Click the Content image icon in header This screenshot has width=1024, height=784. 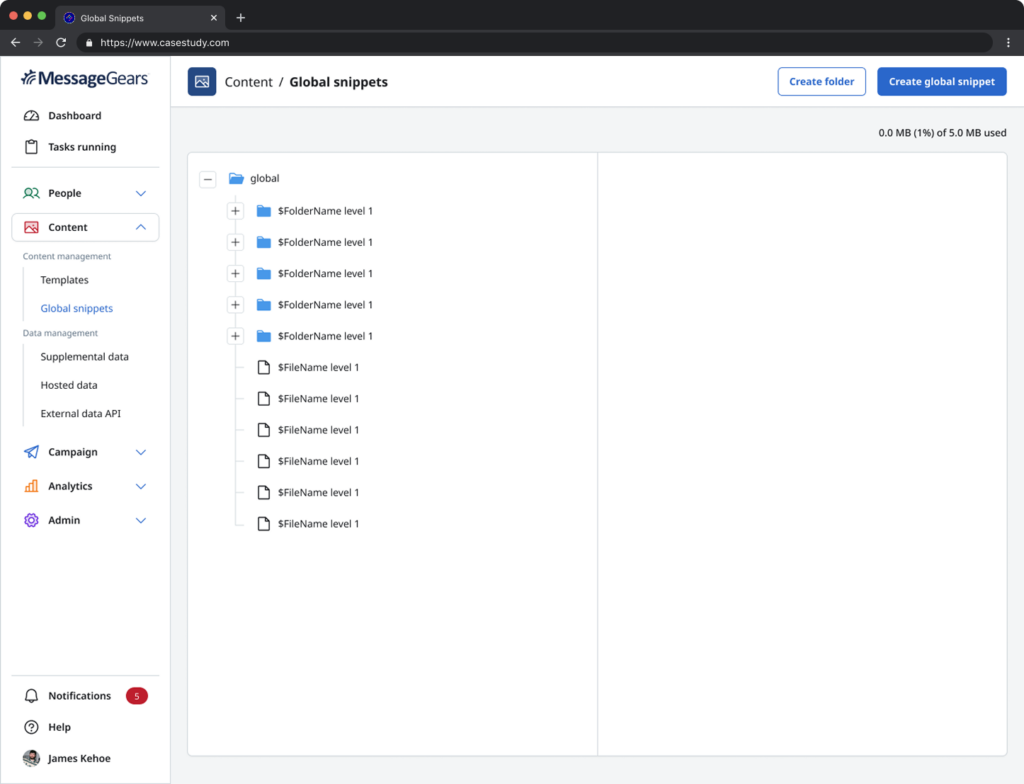coord(202,82)
